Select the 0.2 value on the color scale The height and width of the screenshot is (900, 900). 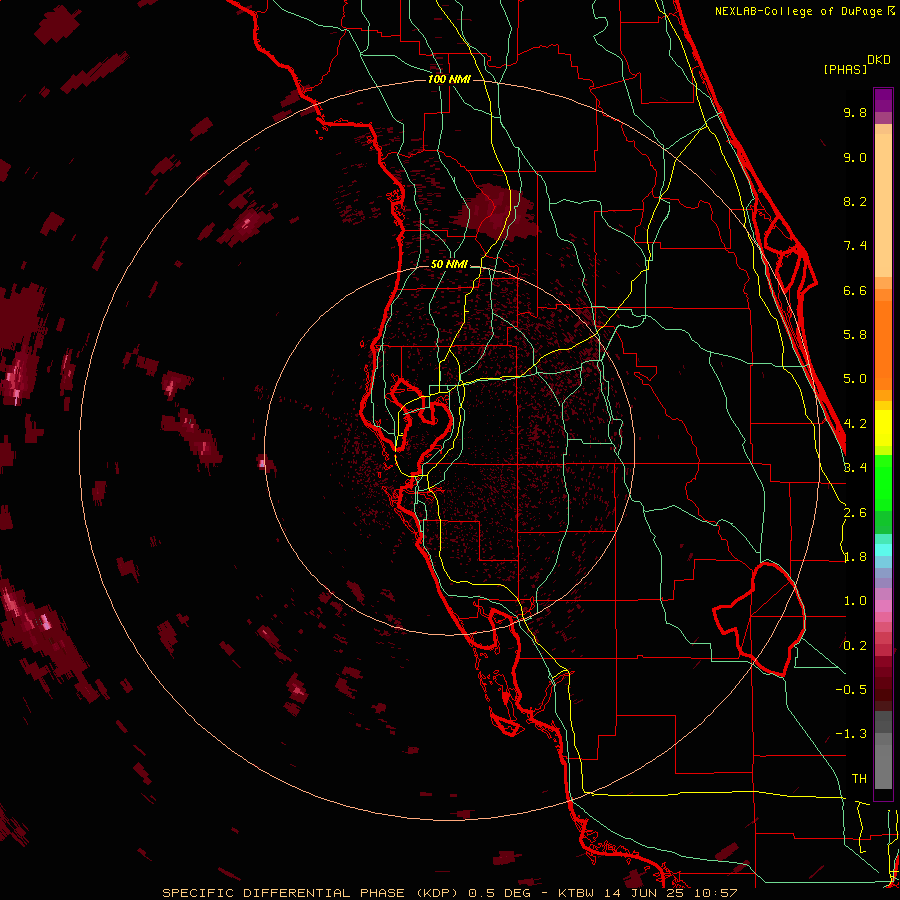click(x=855, y=646)
